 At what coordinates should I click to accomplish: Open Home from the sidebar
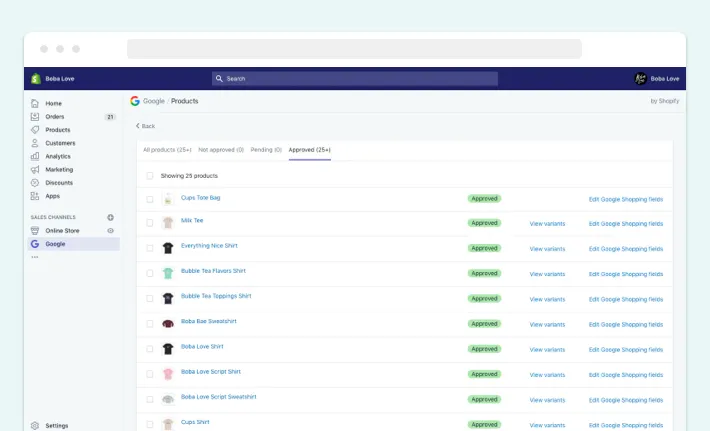coord(53,103)
